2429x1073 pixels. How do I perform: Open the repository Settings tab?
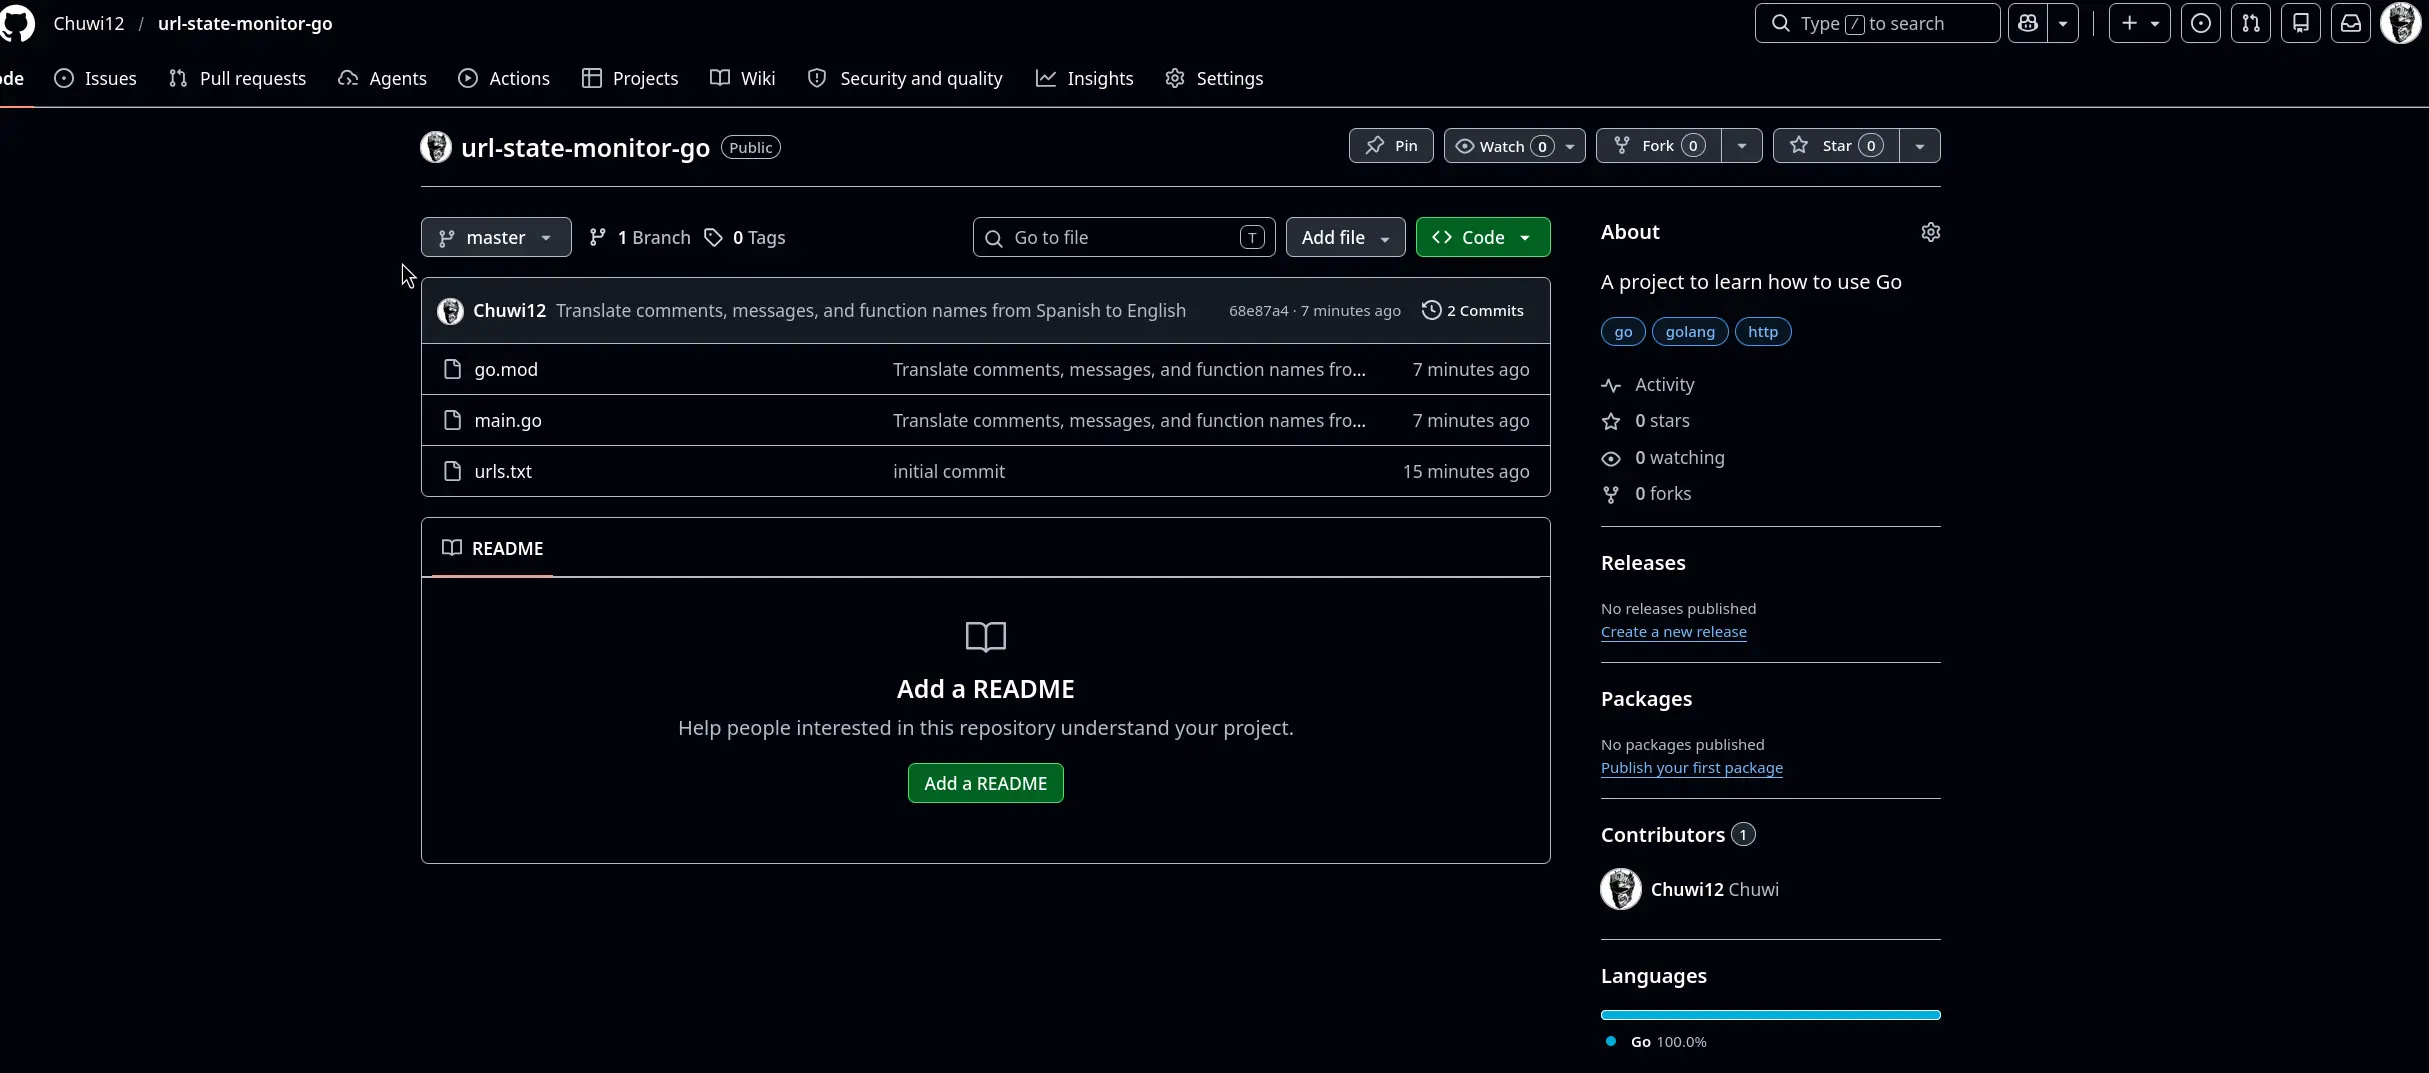(1214, 78)
